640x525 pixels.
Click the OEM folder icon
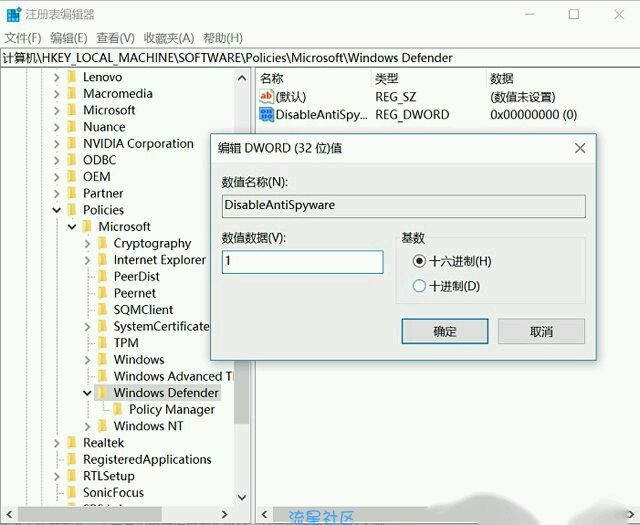pos(72,177)
